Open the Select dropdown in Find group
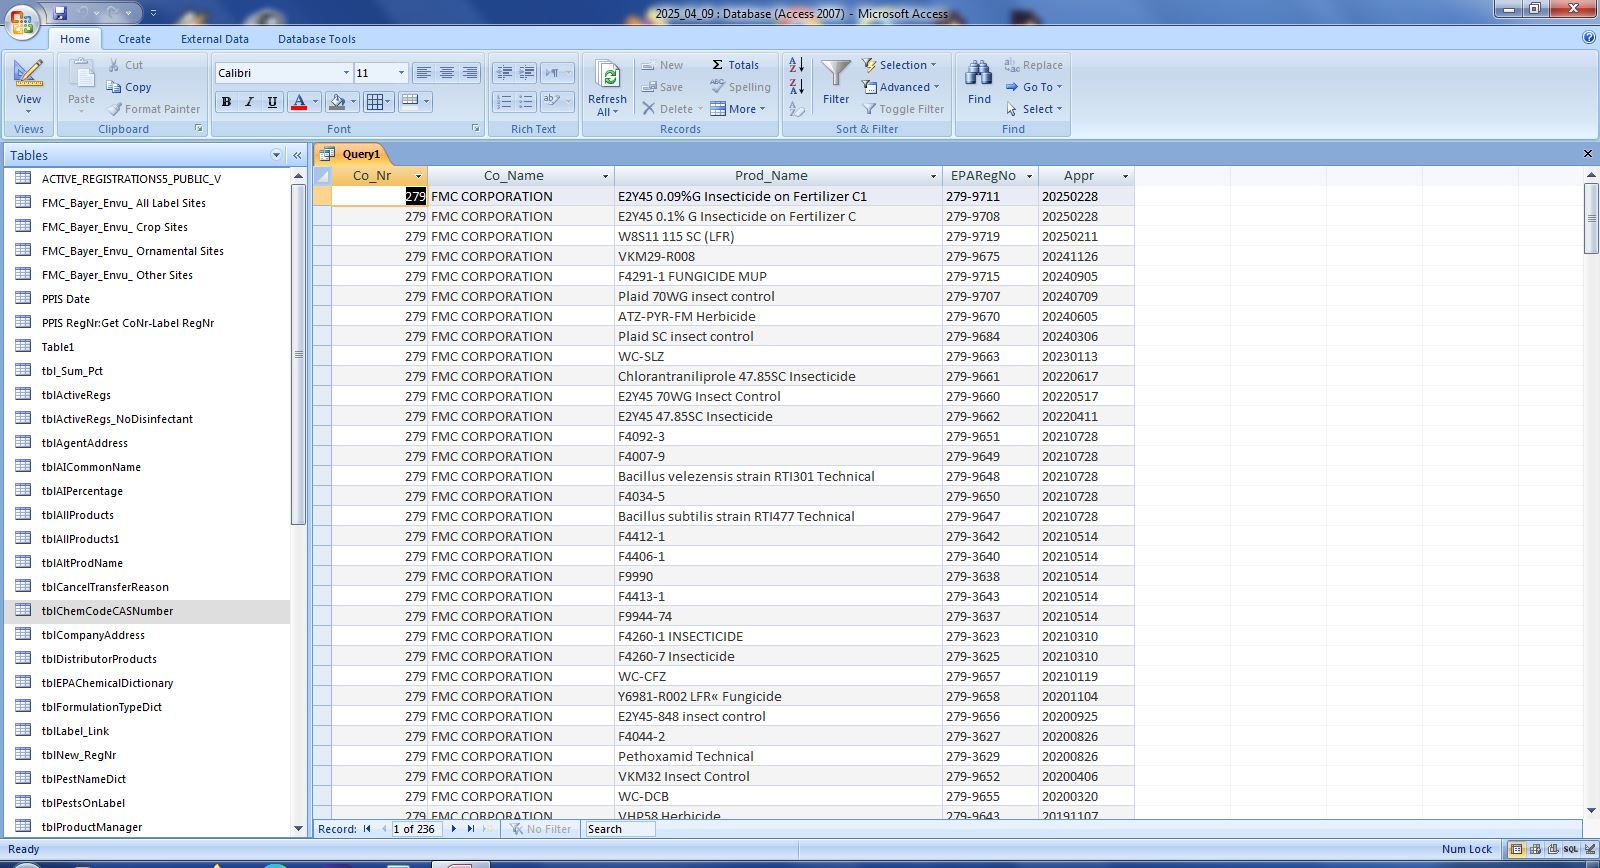Image resolution: width=1600 pixels, height=868 pixels. click(x=1034, y=109)
